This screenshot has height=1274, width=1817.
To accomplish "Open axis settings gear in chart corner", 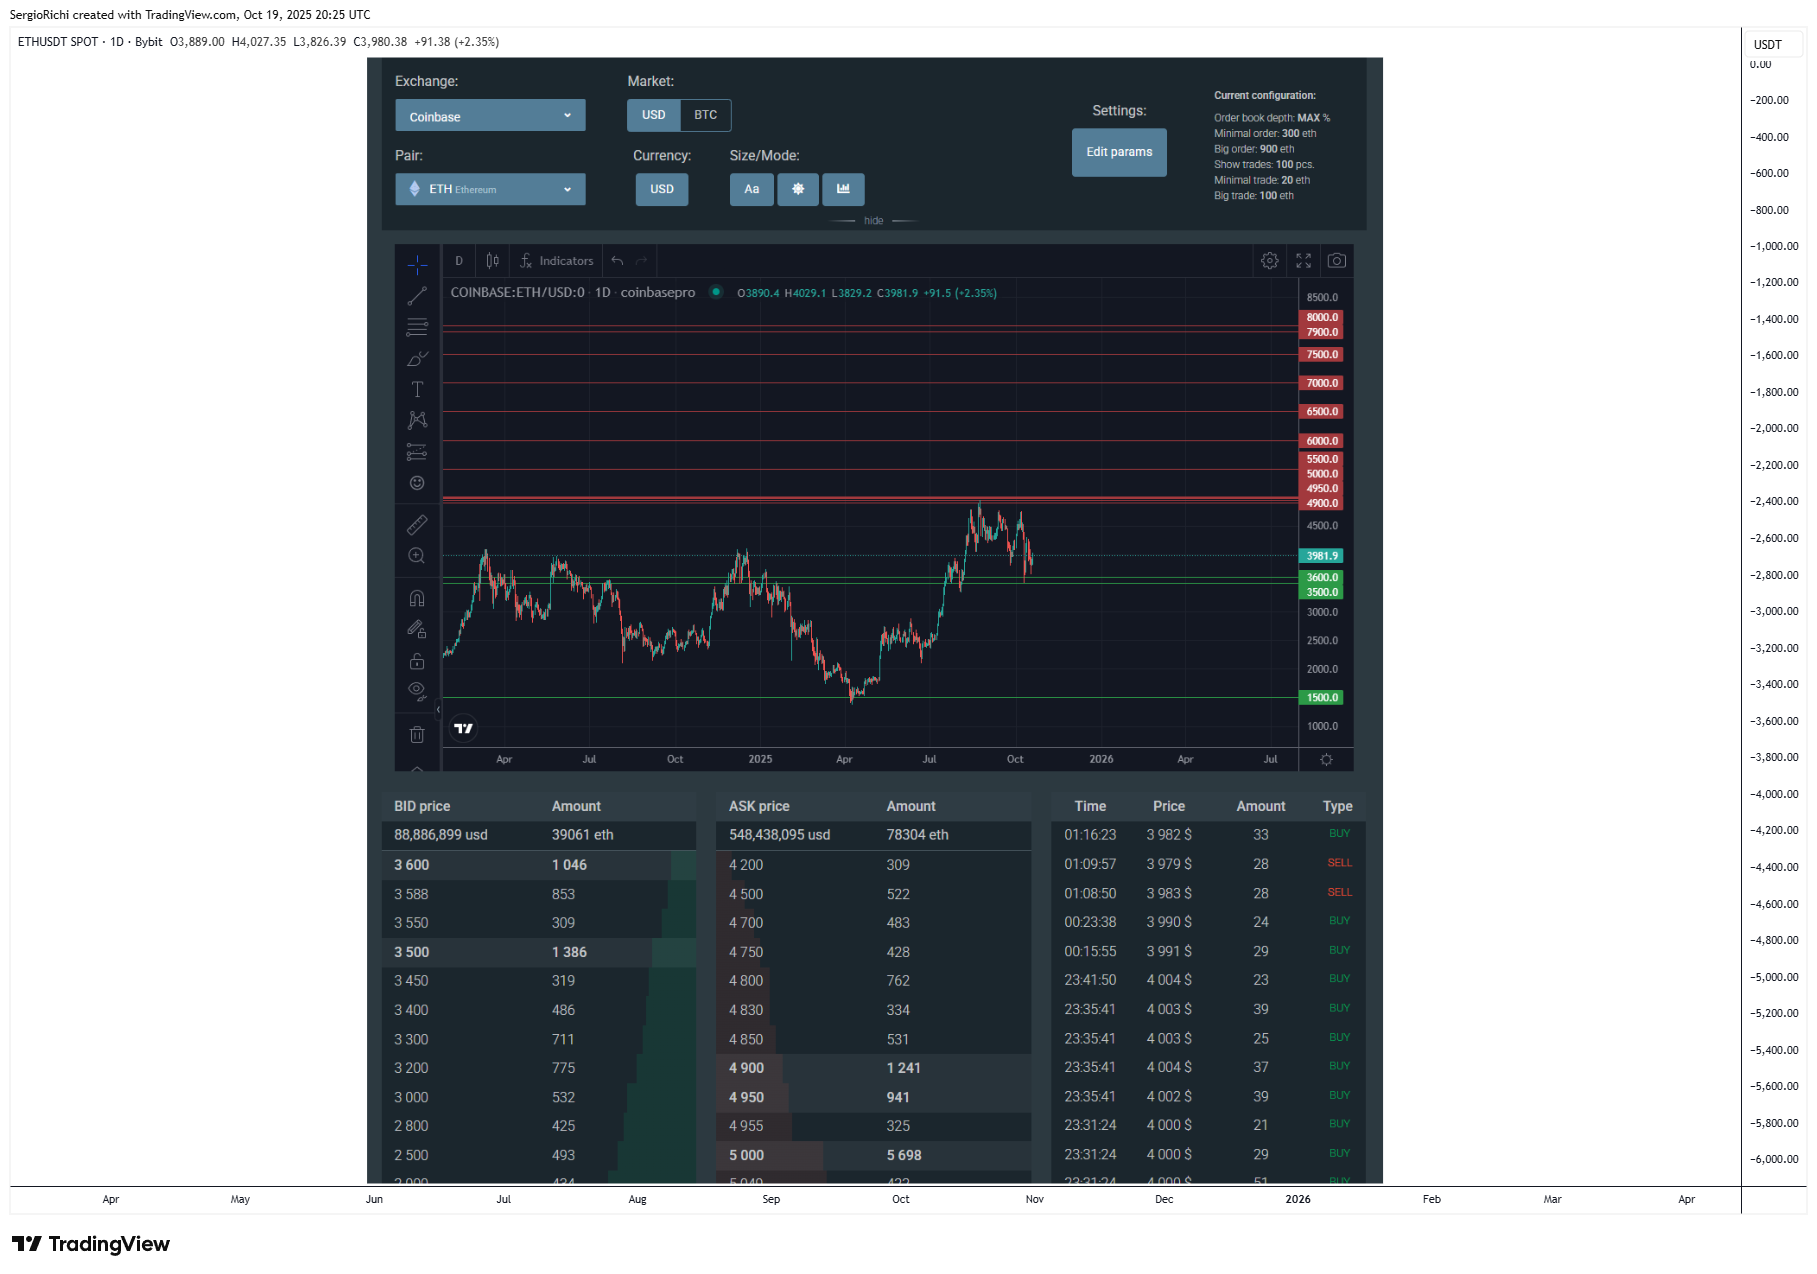I will [x=1326, y=760].
